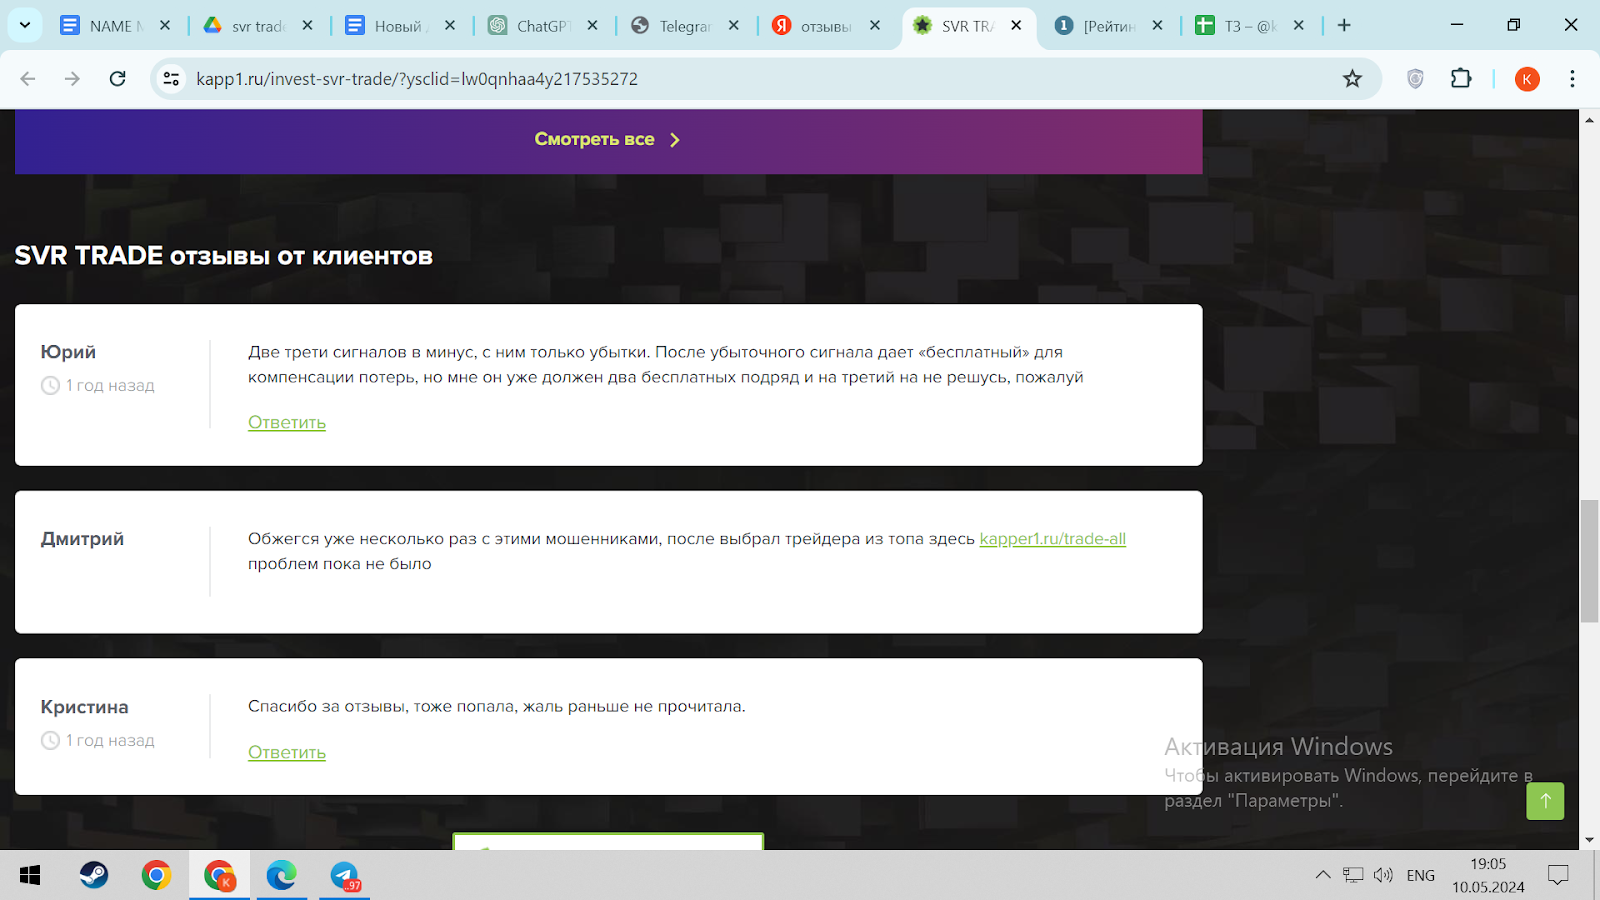Click the scrollbar up arrow
Image resolution: width=1600 pixels, height=900 pixels.
1589,120
